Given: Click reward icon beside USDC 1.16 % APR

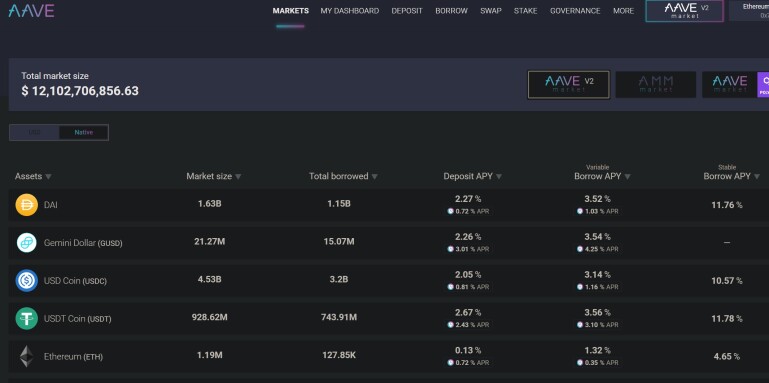Looking at the screenshot, I should [x=580, y=287].
